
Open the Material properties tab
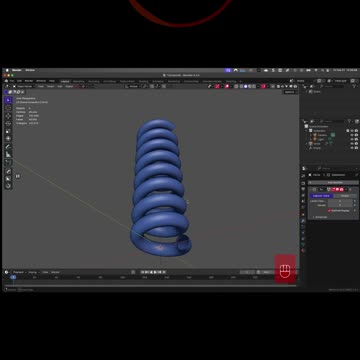tap(303, 250)
